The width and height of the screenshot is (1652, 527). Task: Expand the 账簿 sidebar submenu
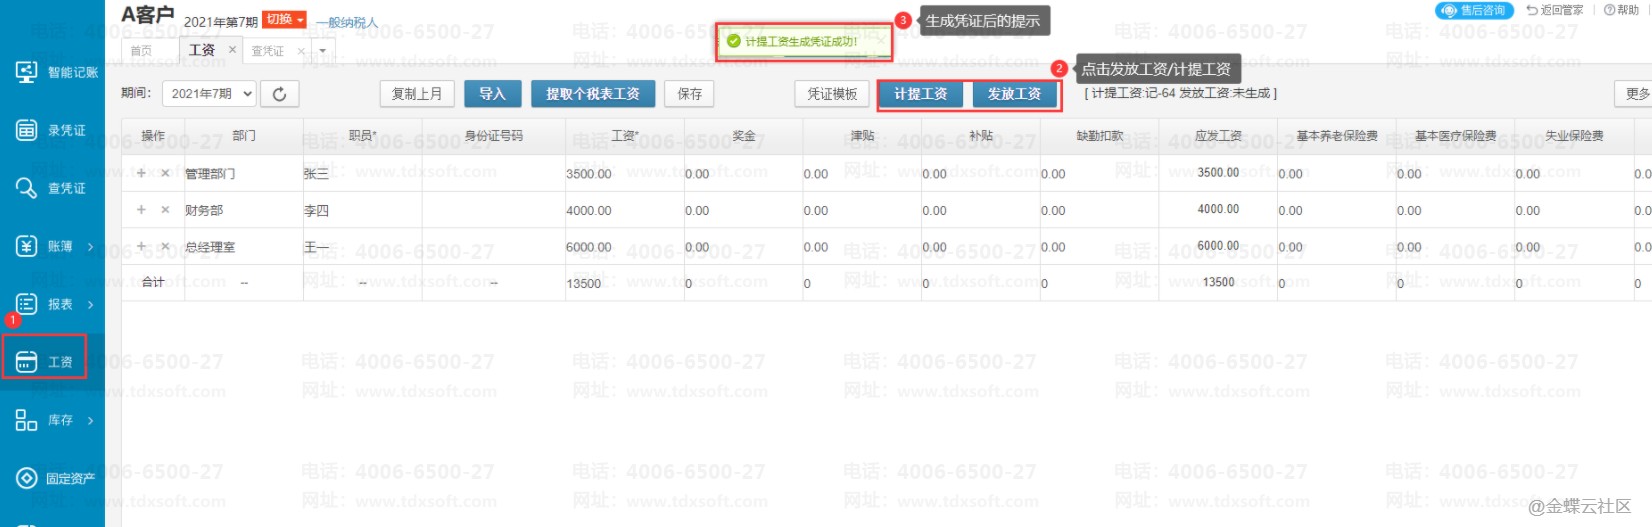(x=90, y=246)
